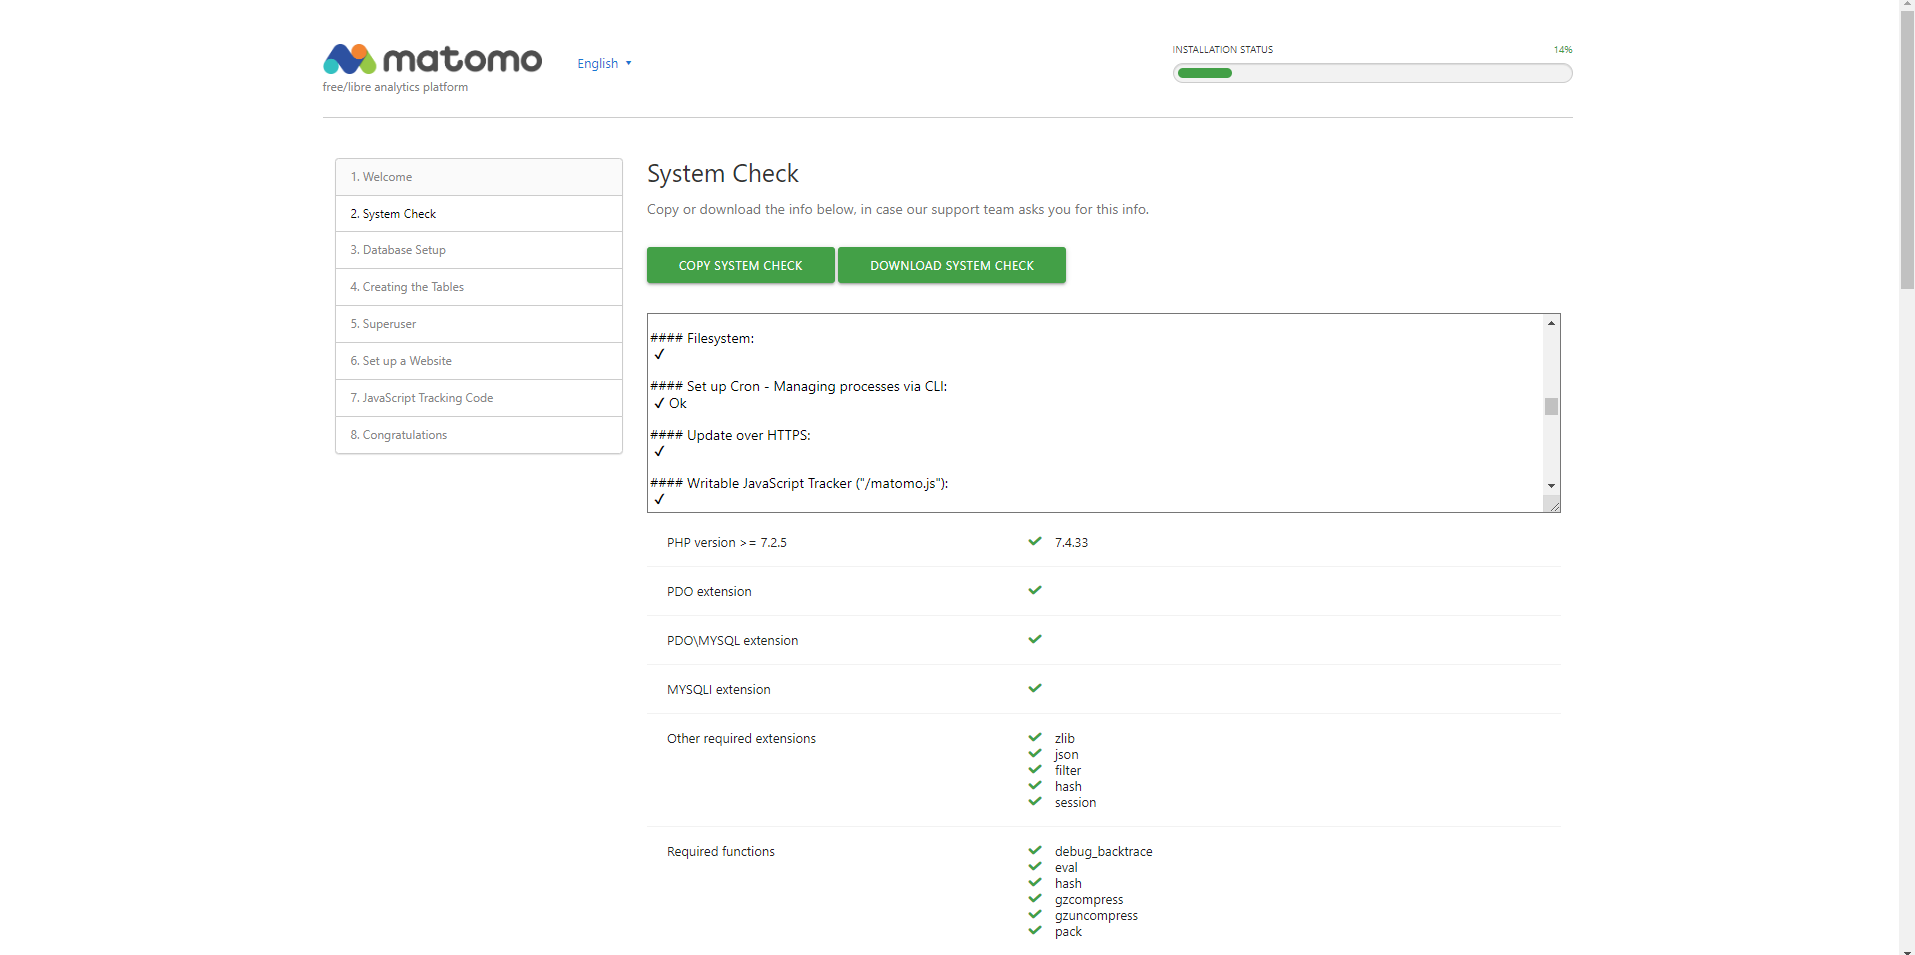Viewport: 1915px width, 955px height.
Task: Click check icon next to debug_backtrace
Action: tap(1035, 850)
